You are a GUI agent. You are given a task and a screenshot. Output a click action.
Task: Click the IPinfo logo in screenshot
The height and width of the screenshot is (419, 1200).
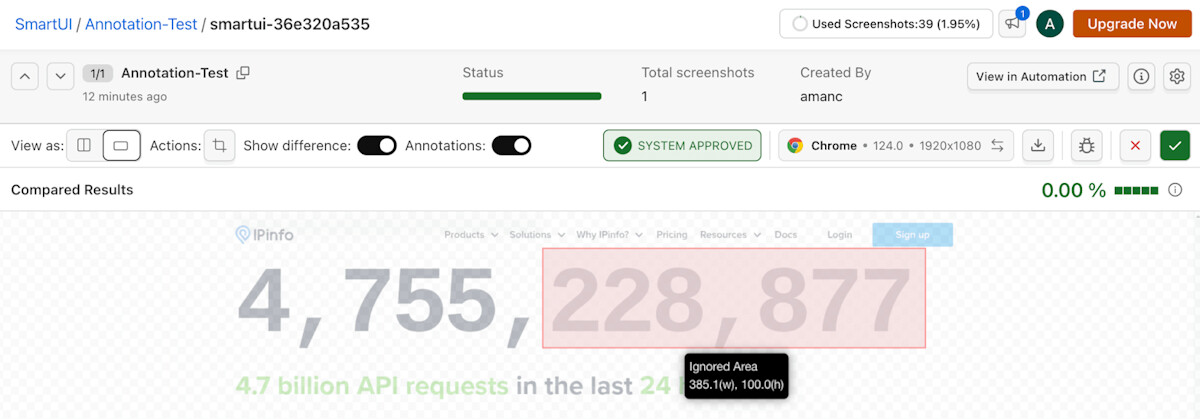pos(264,234)
